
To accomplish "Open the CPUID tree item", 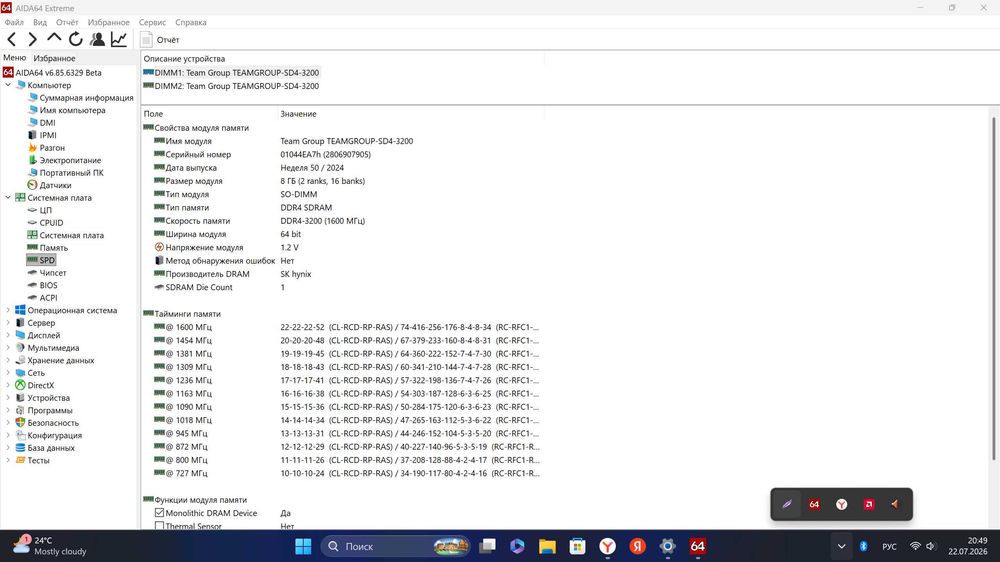I will click(51, 223).
